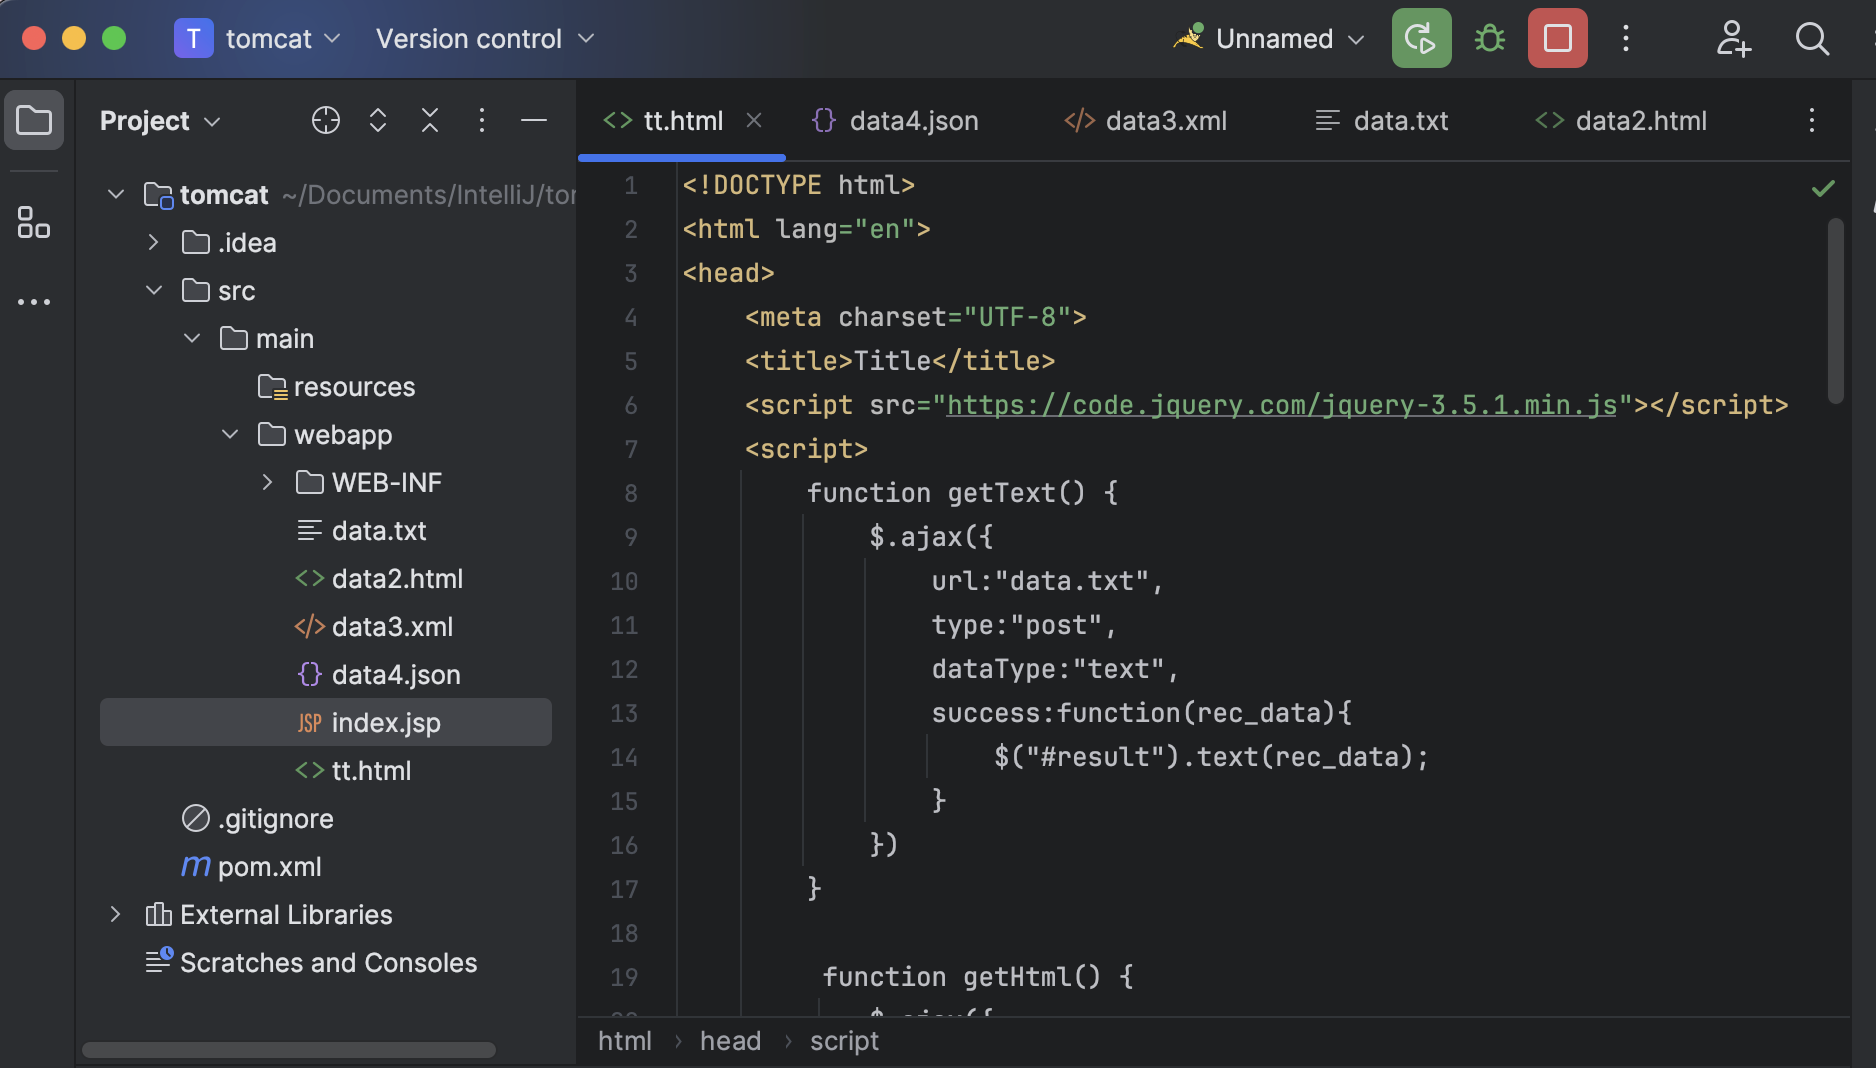1876x1068 pixels.
Task: Show more tool windows ellipsis in sidebar
Action: point(34,301)
